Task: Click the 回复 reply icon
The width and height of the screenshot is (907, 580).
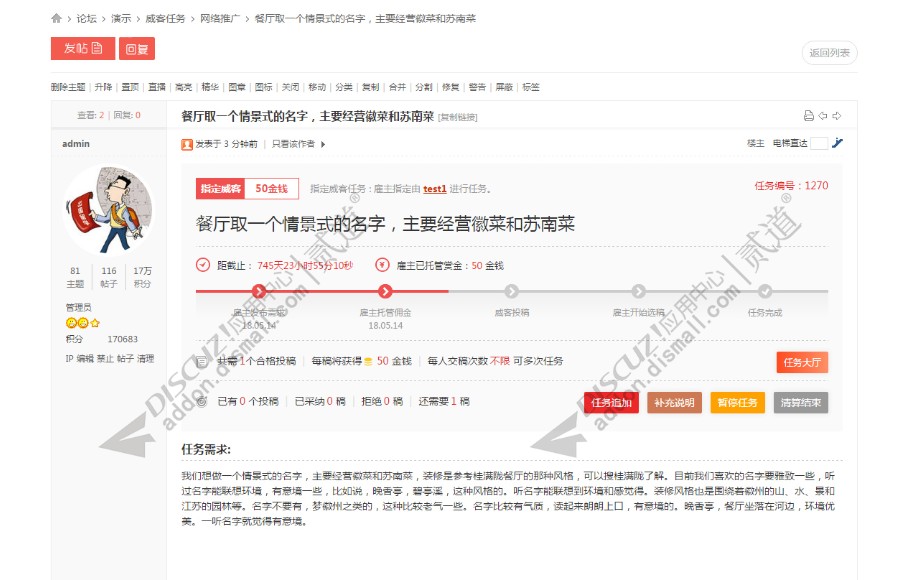Action: [137, 48]
